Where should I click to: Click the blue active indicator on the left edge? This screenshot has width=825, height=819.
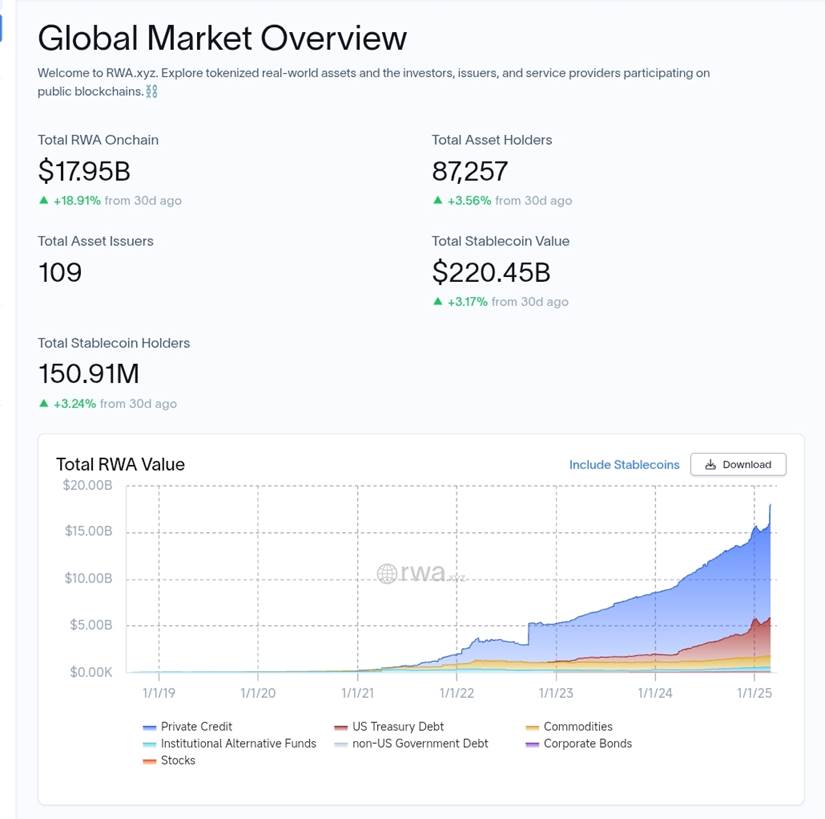(x=1, y=27)
